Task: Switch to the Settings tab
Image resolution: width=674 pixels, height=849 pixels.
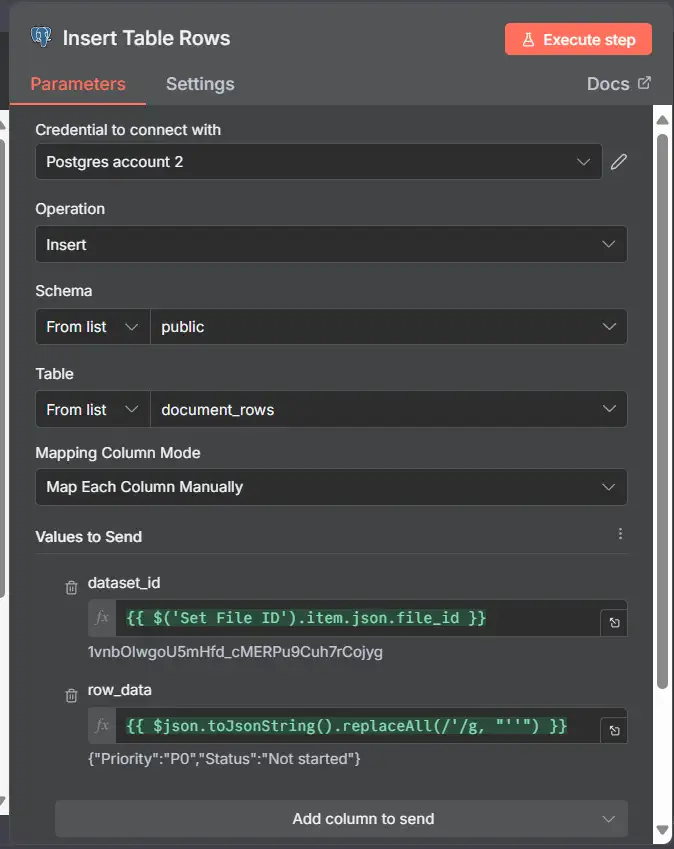Action: pyautogui.click(x=199, y=84)
